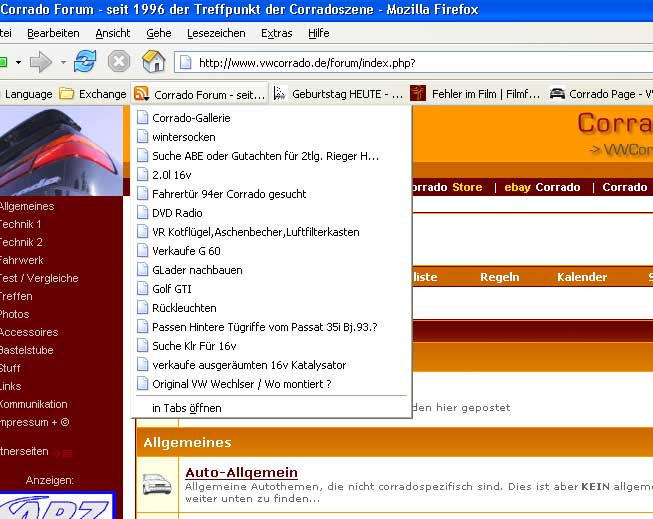Open the Exchange bookmark folder
The image size is (653, 519).
pos(92,94)
